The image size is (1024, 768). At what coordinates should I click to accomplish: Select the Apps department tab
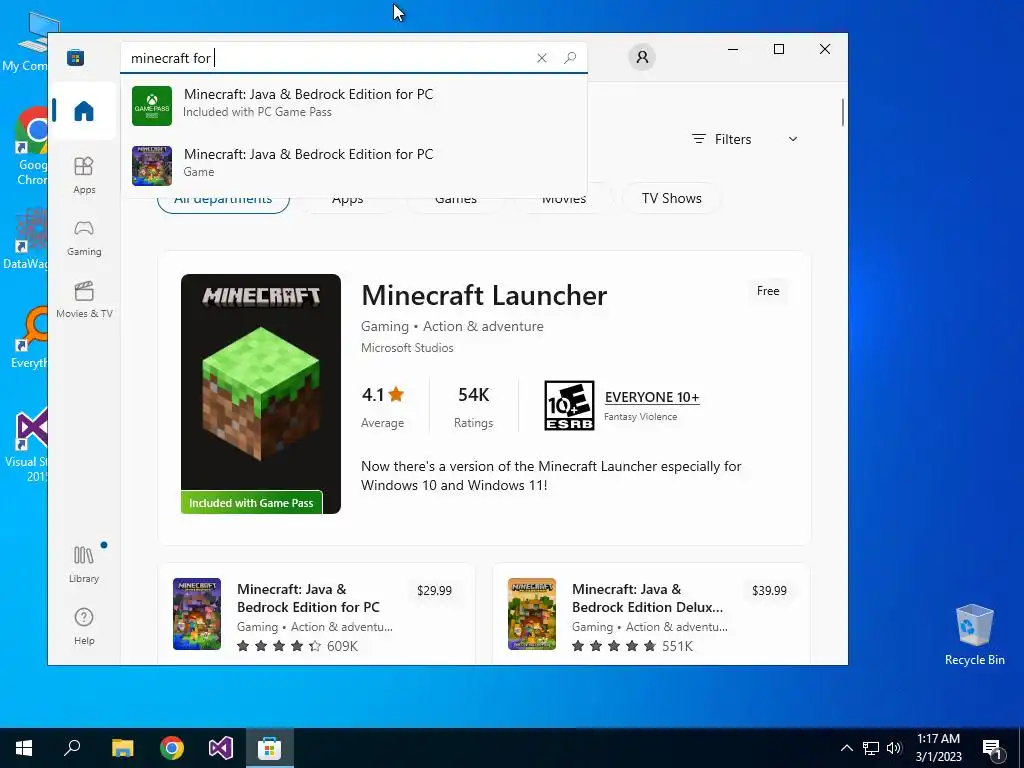click(347, 199)
